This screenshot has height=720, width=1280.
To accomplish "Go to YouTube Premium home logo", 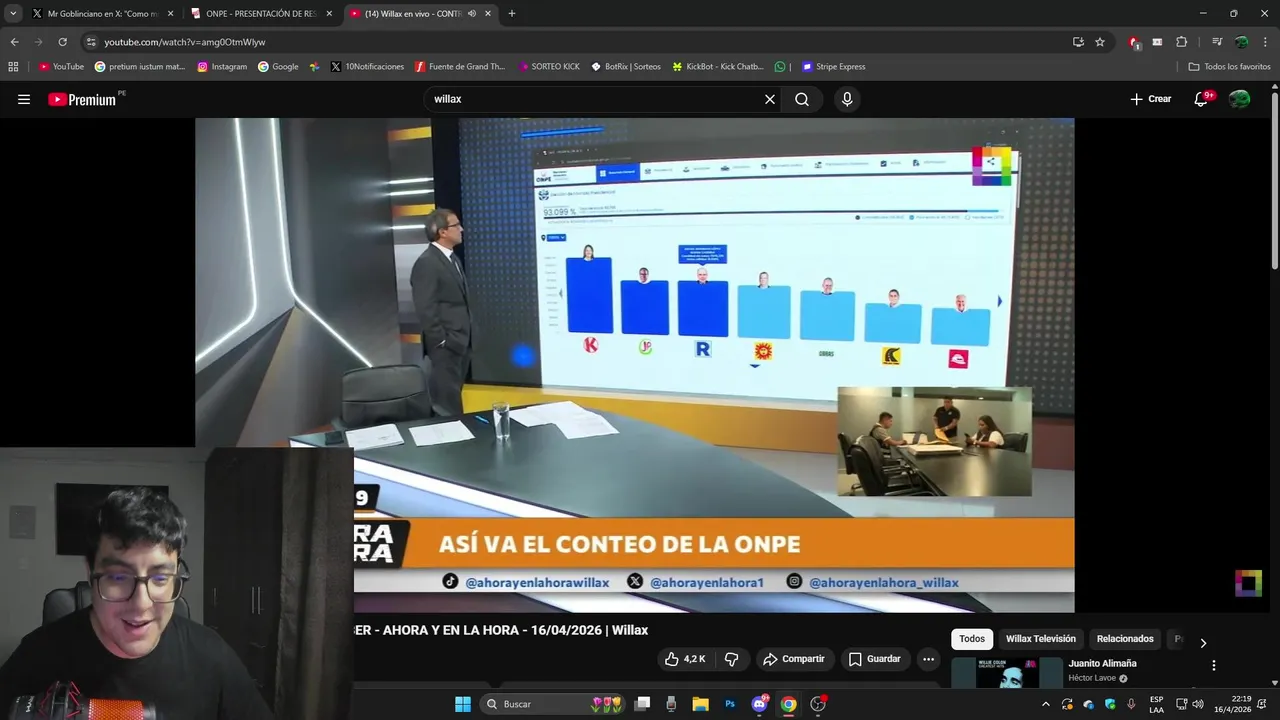I will point(82,99).
